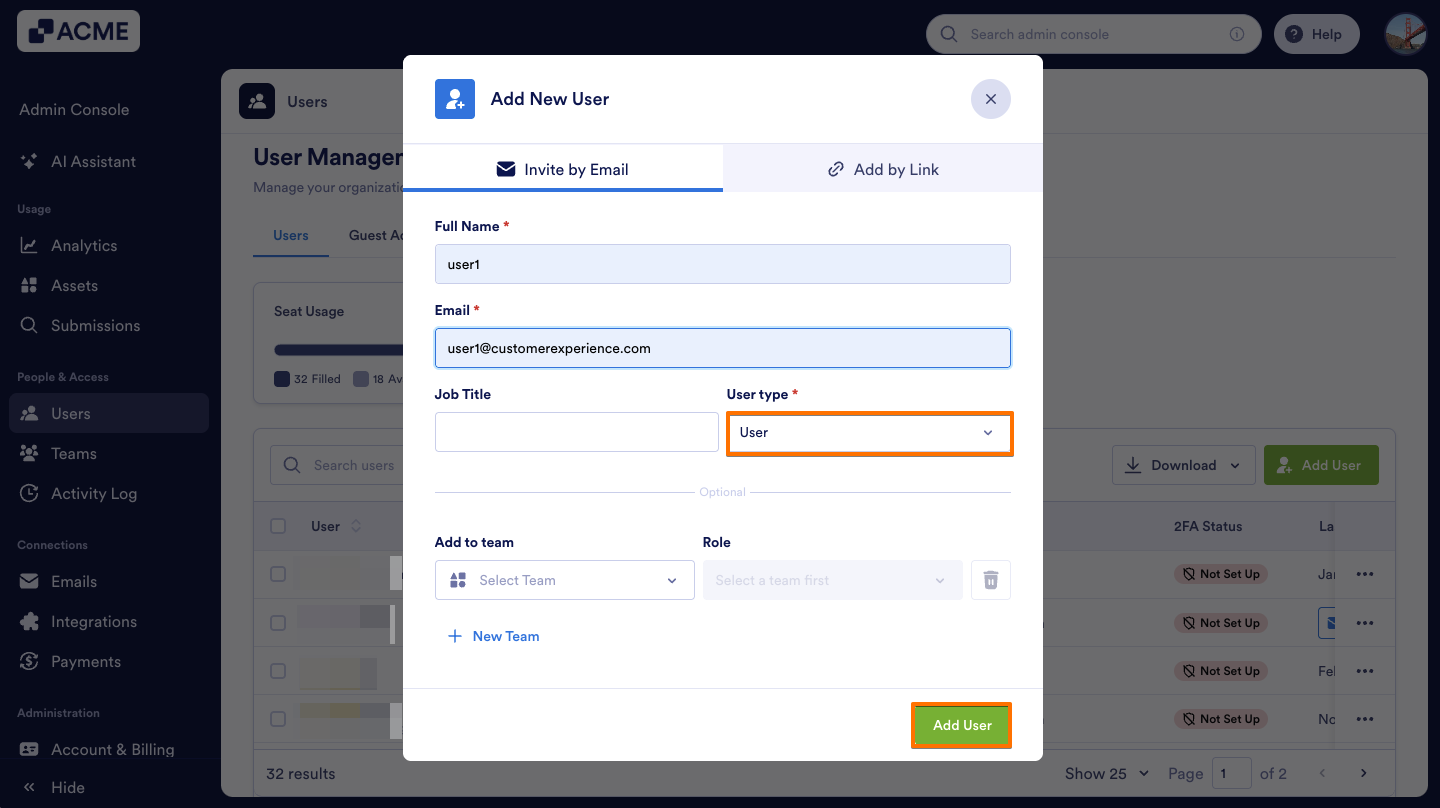Image resolution: width=1440 pixels, height=808 pixels.
Task: Select the Invite by Email tab
Action: (x=563, y=169)
